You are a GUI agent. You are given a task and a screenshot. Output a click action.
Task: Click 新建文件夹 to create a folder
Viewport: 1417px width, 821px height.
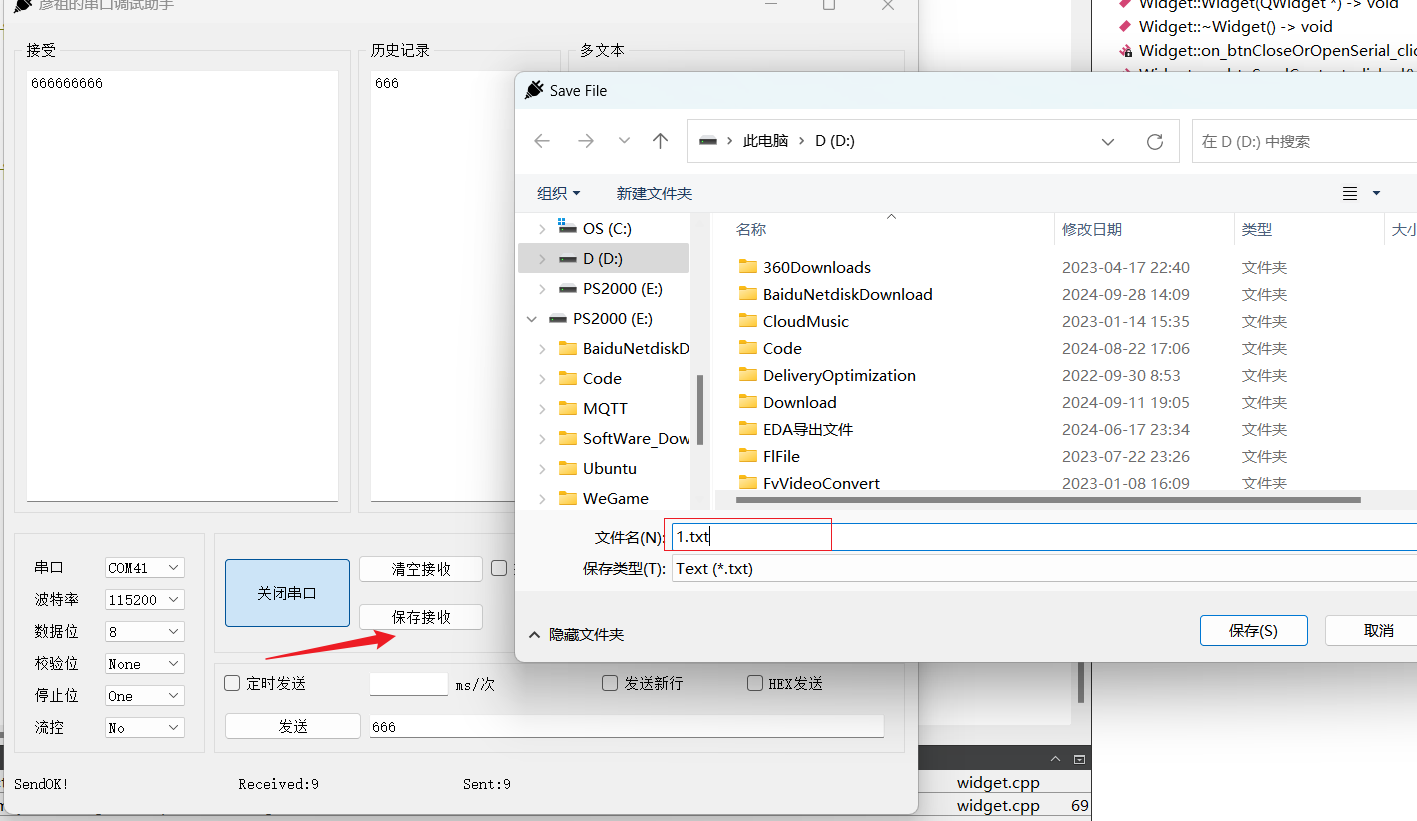click(654, 193)
